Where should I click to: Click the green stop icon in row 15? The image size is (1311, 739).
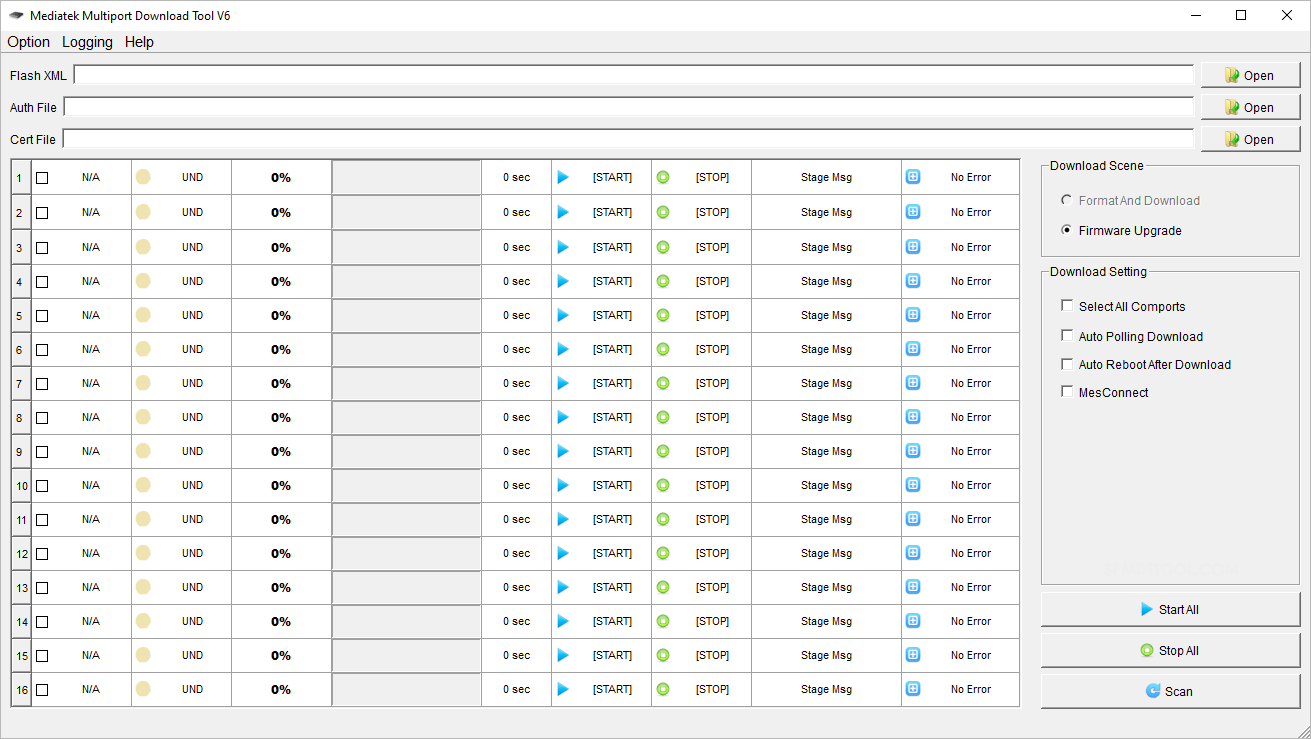(x=663, y=655)
